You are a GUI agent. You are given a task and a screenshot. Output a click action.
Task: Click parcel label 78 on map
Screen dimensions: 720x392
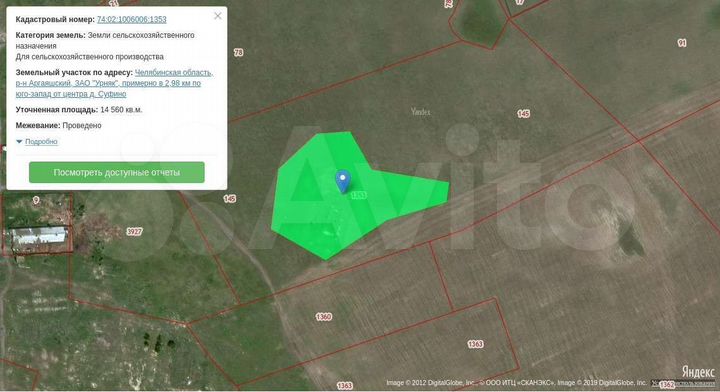[238, 52]
